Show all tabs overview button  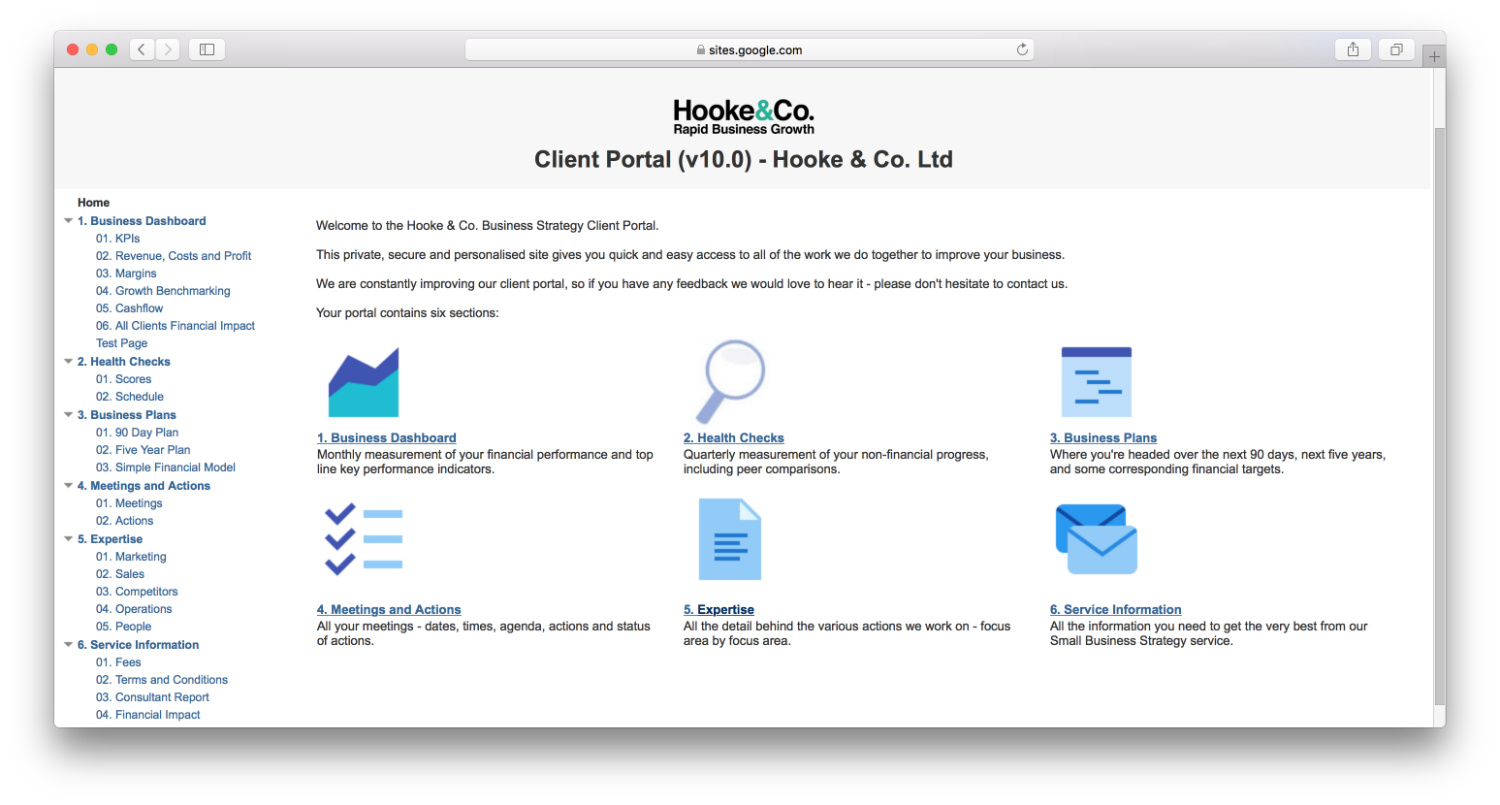coord(1396,49)
